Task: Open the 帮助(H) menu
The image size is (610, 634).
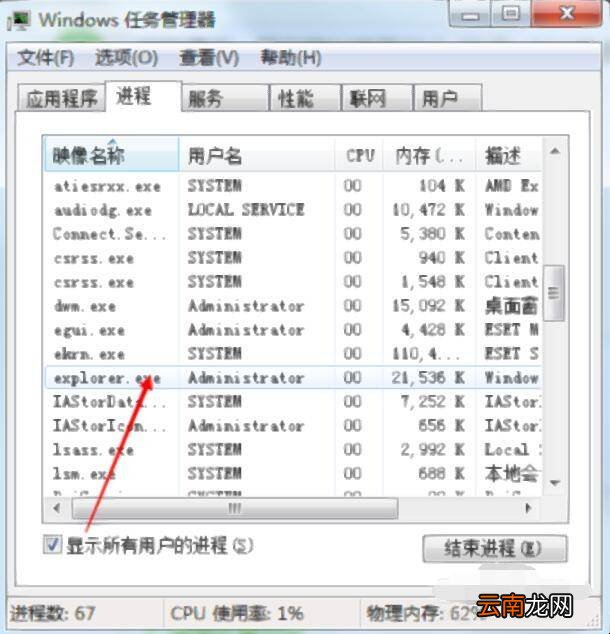Action: [291, 58]
